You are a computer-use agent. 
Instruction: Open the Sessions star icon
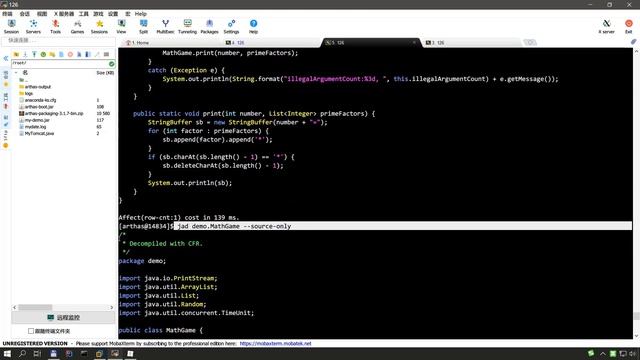pos(99,26)
